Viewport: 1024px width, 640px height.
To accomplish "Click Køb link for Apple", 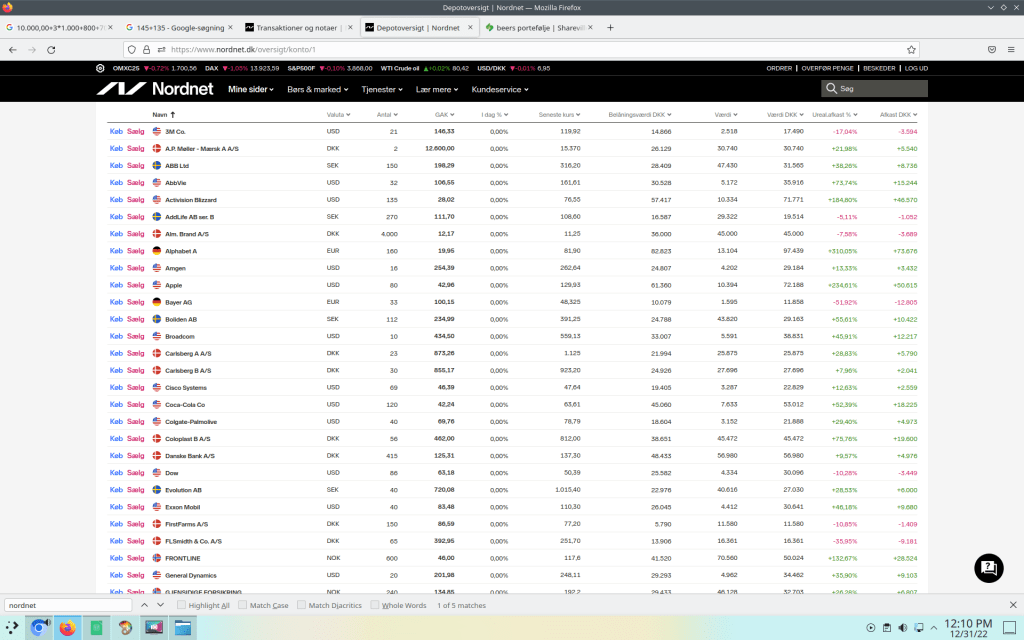I will (116, 285).
